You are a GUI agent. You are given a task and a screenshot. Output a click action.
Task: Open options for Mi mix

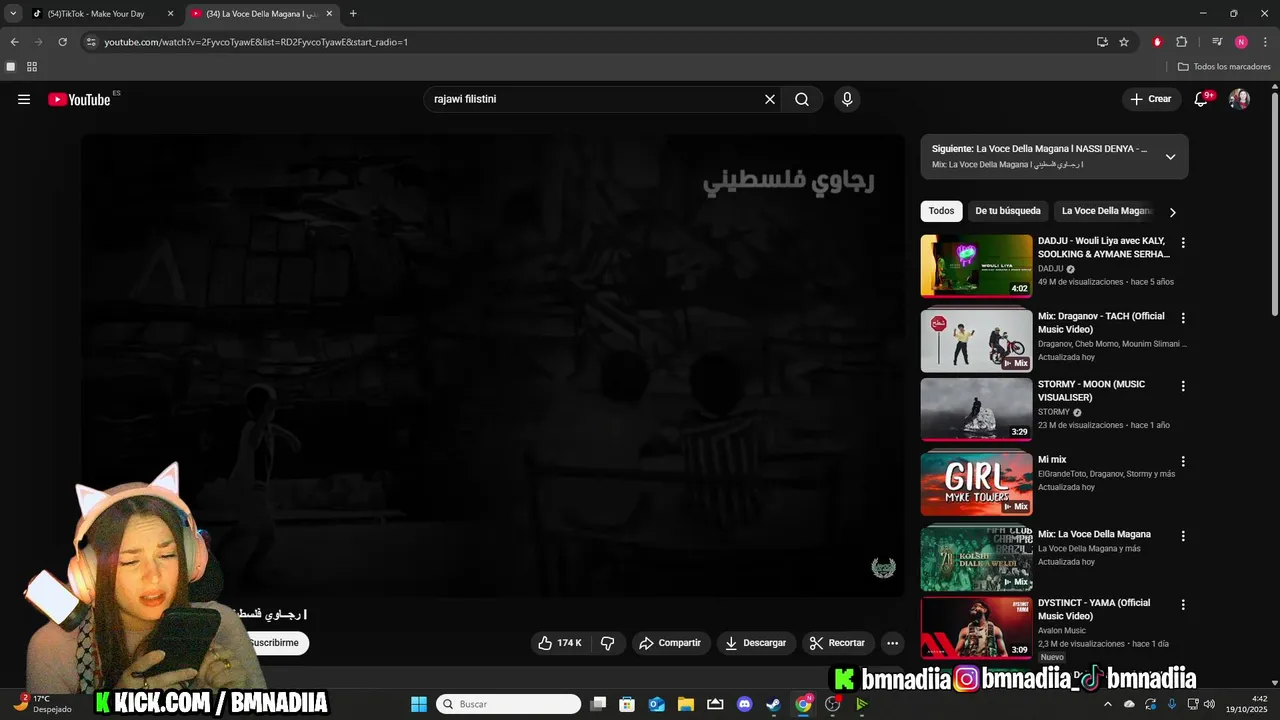coord(1183,462)
